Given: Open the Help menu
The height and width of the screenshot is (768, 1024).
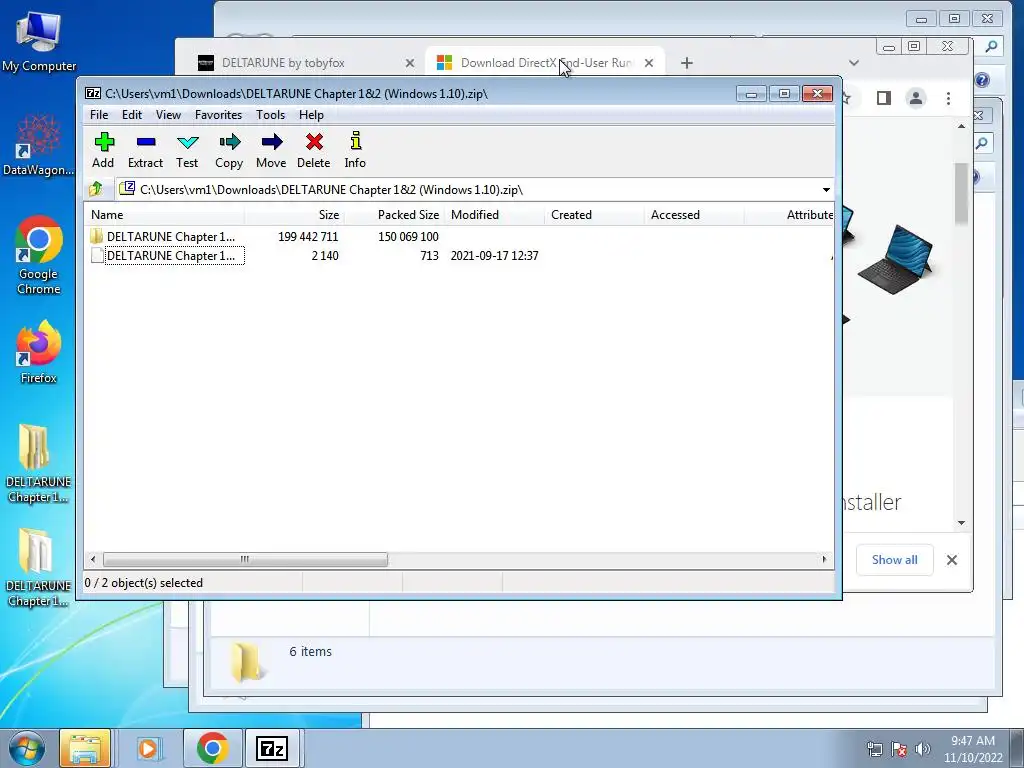Looking at the screenshot, I should pos(312,115).
